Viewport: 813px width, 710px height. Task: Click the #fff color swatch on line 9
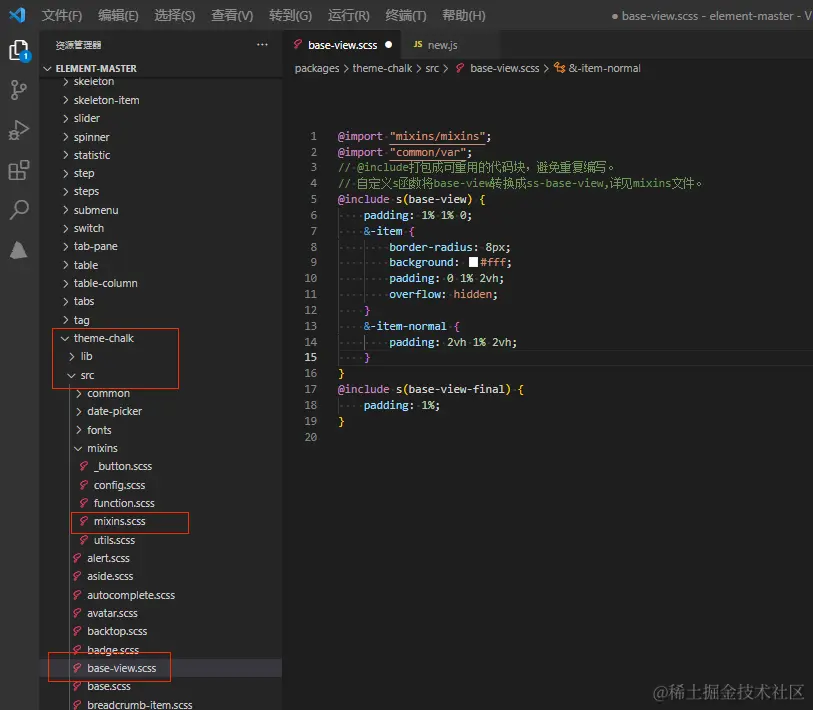click(x=473, y=262)
